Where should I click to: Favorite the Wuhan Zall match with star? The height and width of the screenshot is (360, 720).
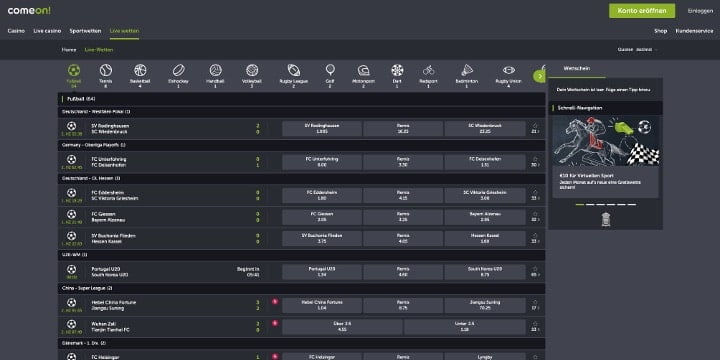click(x=535, y=324)
